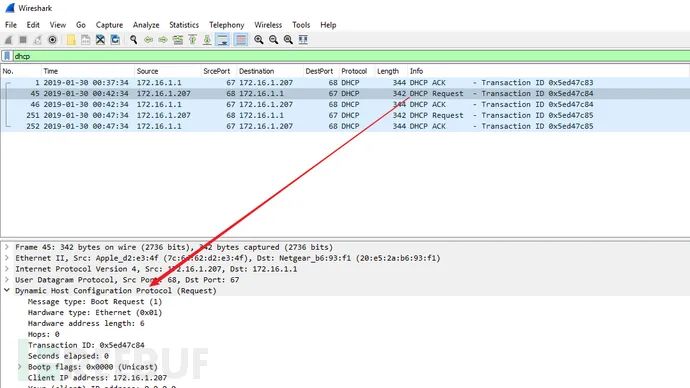Screen dimensions: 690x388
Task: Expand the Ethernet II details row
Action: (7, 258)
